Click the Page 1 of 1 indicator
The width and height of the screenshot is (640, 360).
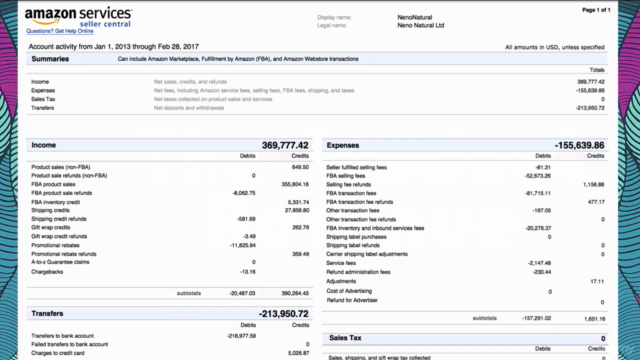[596, 10]
